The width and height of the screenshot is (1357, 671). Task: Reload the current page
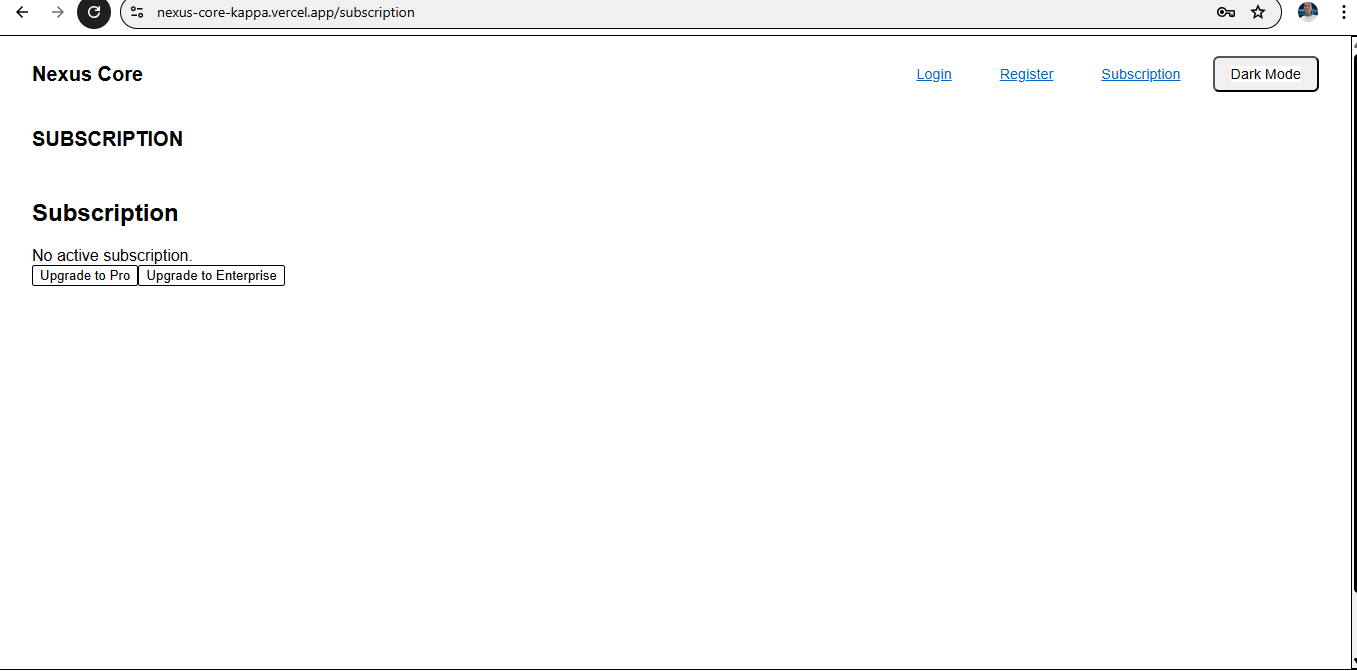tap(94, 13)
